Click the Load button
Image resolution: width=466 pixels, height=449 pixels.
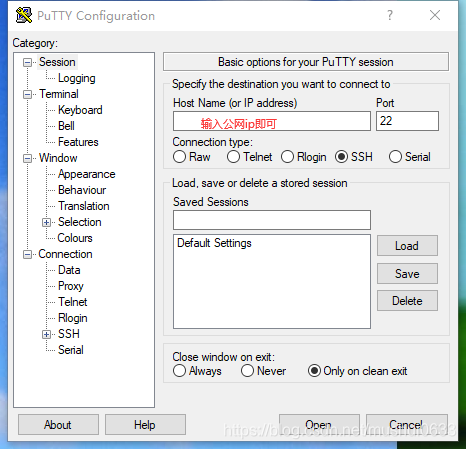pyautogui.click(x=407, y=246)
